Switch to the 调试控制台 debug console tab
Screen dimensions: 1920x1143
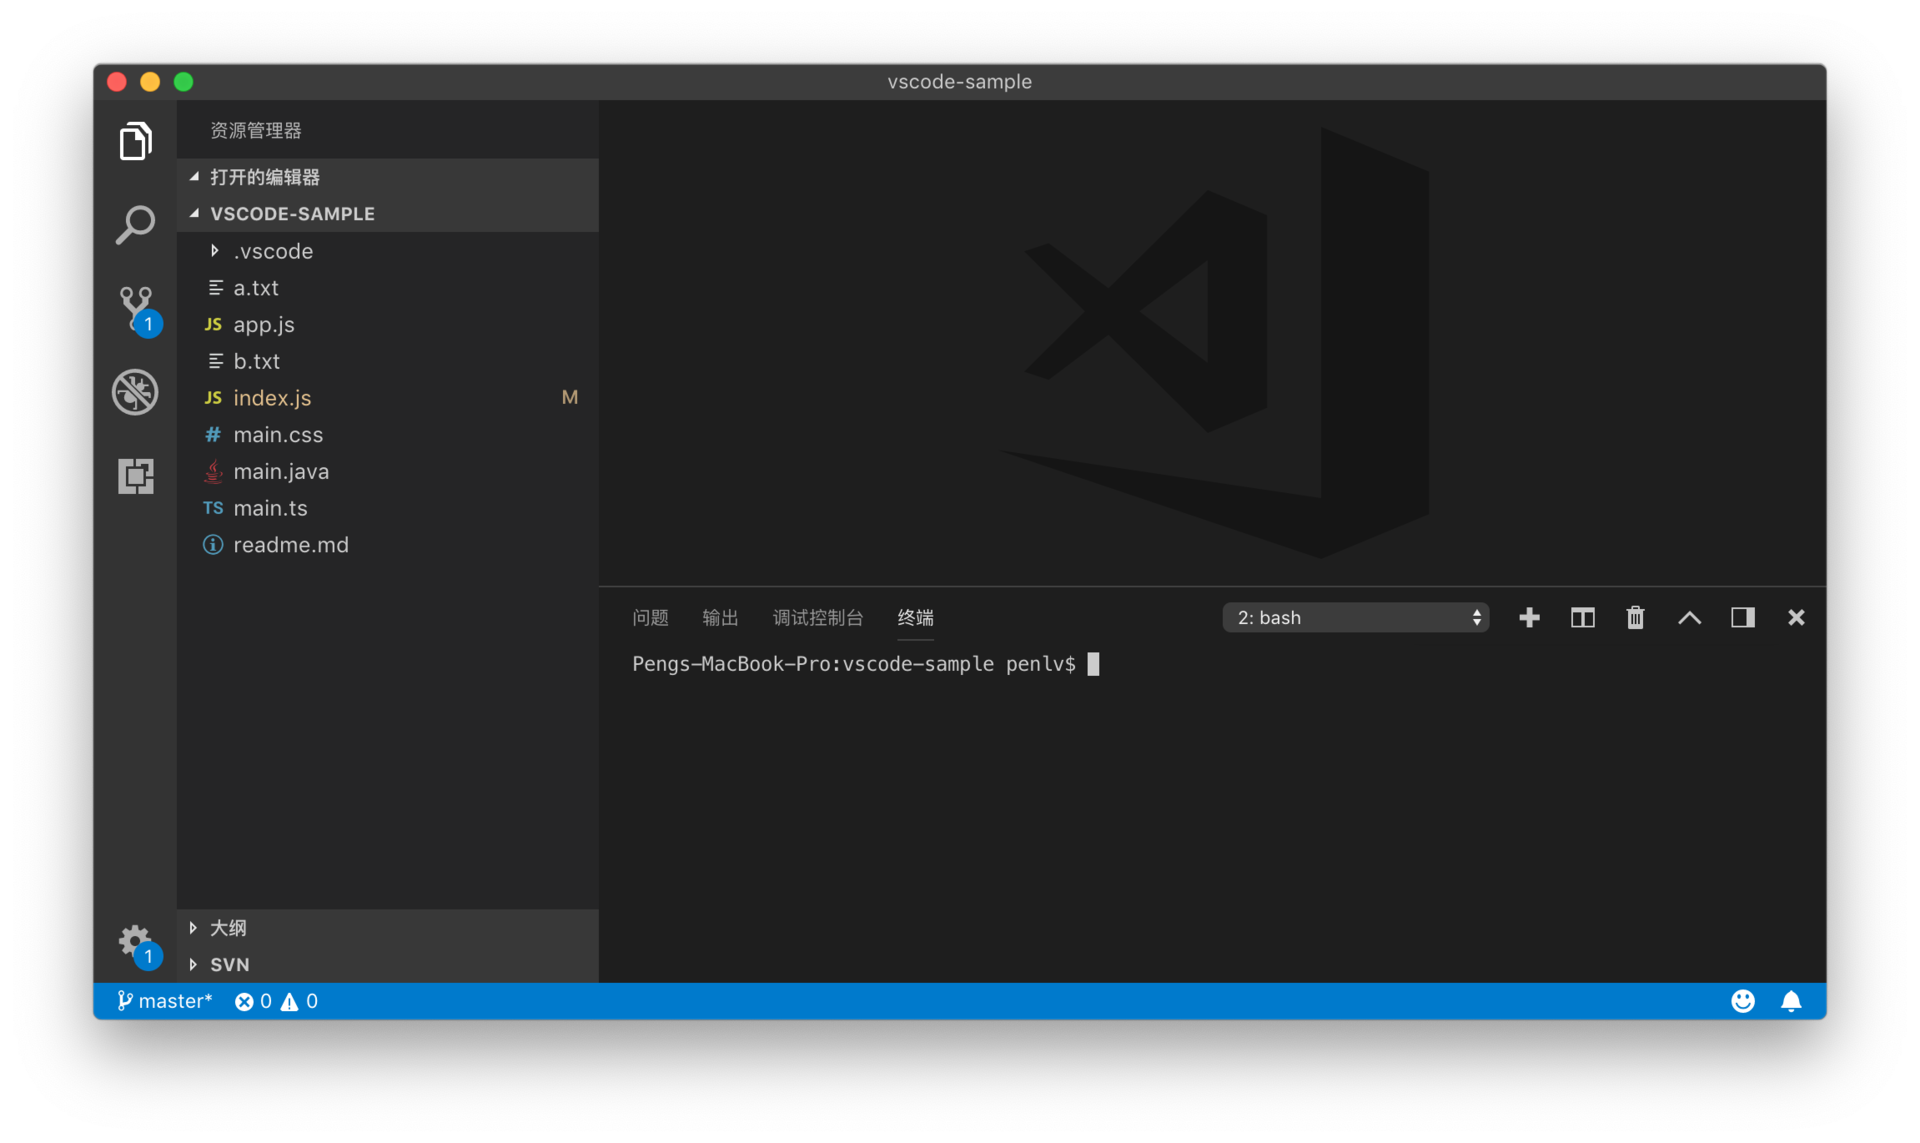click(x=817, y=618)
